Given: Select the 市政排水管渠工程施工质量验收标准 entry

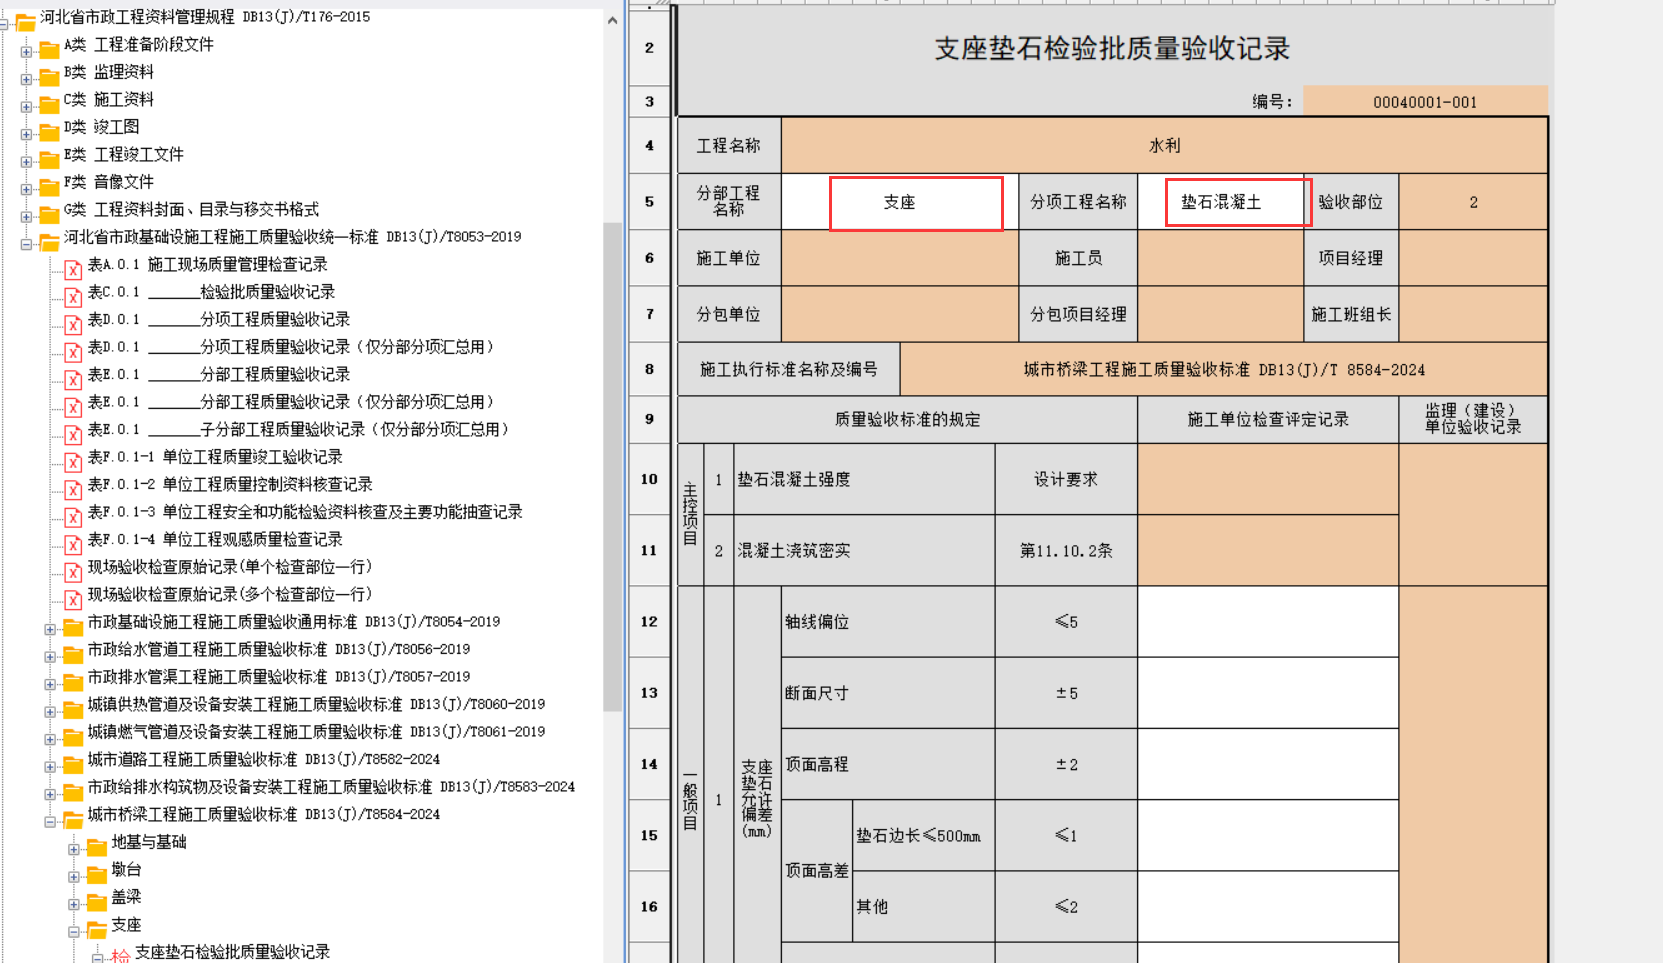Looking at the screenshot, I should click(x=278, y=677).
